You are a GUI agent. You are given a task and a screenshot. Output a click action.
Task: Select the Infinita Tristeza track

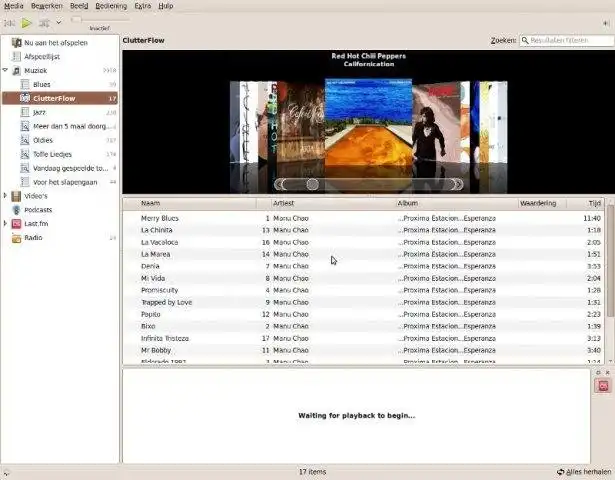click(x=364, y=338)
